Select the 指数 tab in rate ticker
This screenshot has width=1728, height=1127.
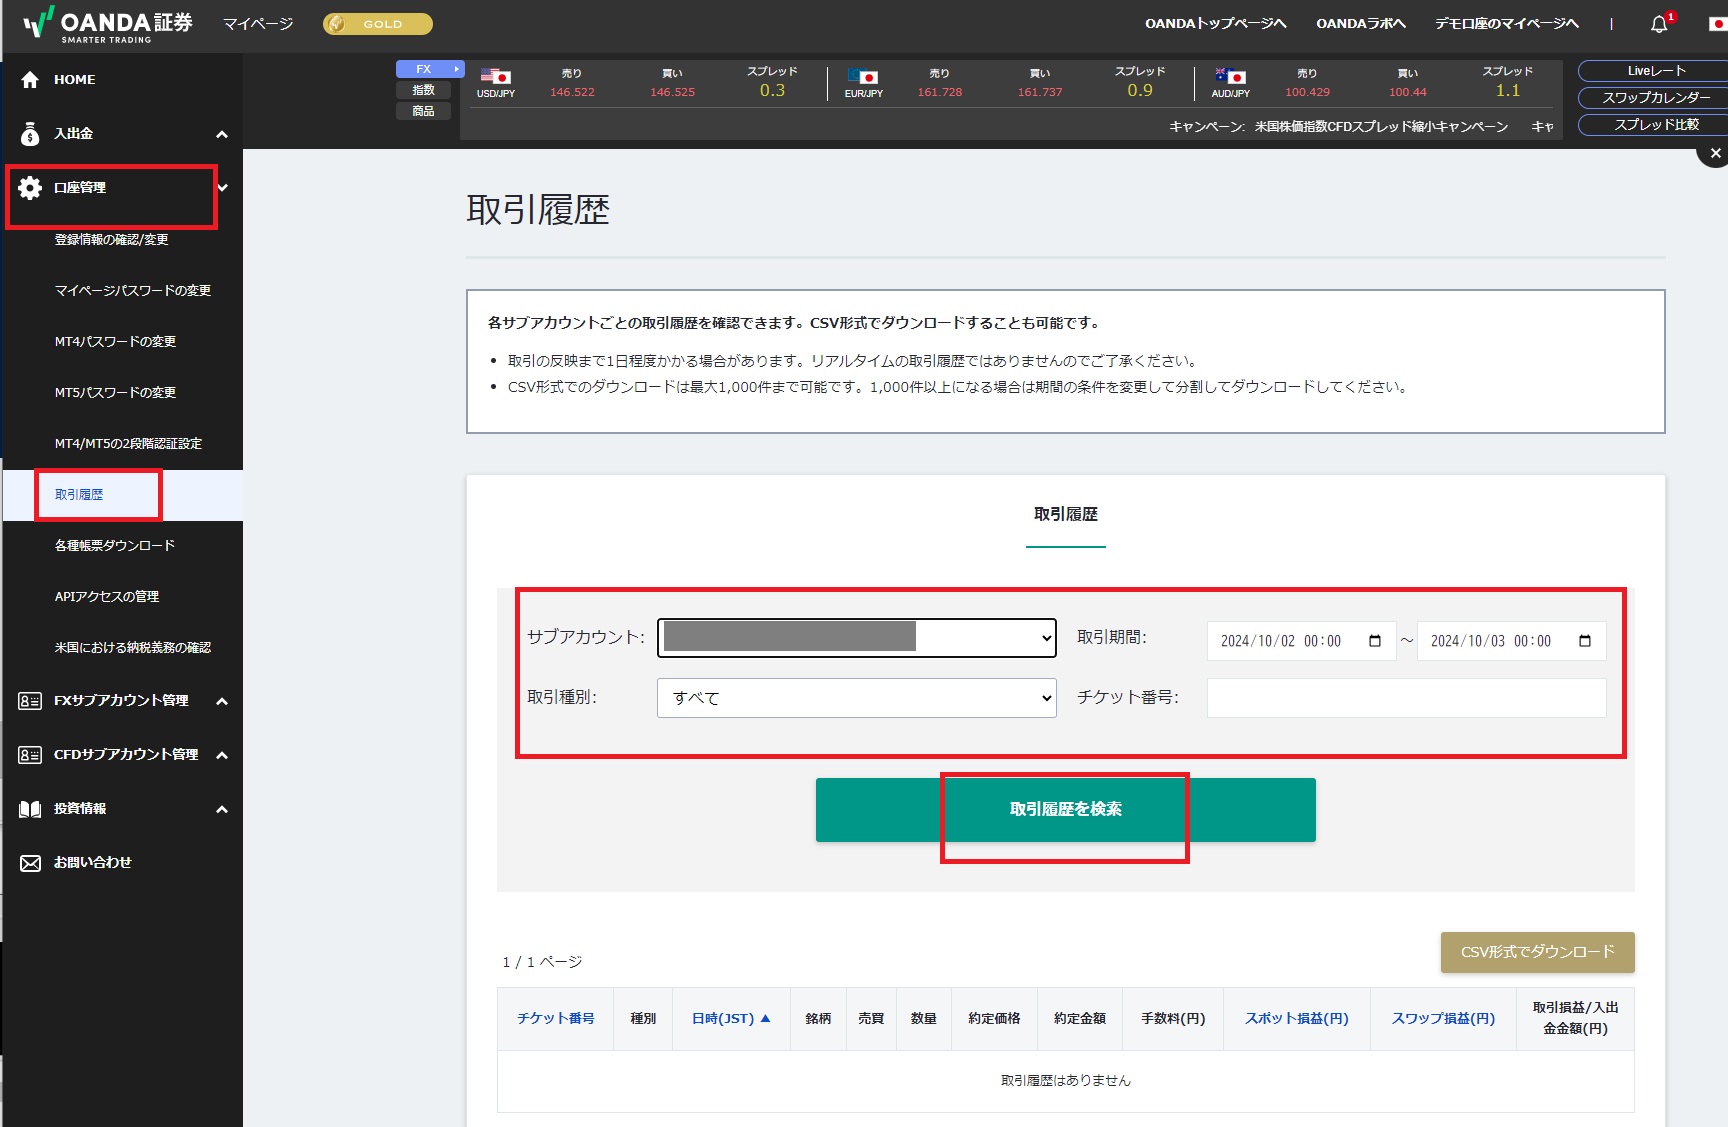423,90
